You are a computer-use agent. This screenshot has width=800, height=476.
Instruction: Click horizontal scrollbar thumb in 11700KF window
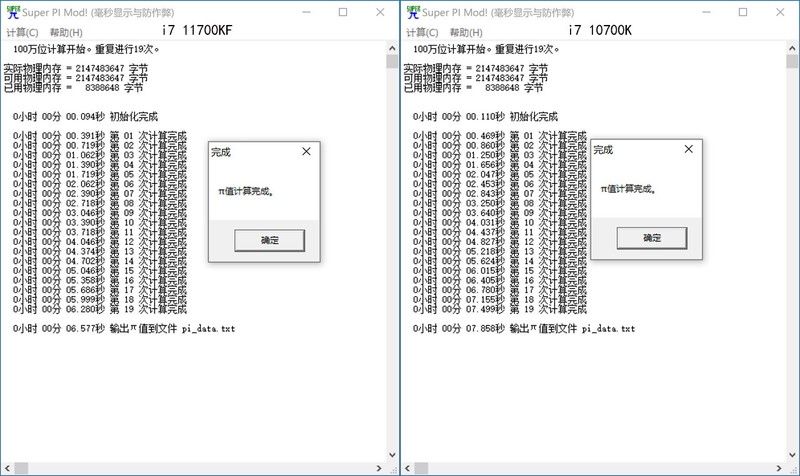pos(21,468)
